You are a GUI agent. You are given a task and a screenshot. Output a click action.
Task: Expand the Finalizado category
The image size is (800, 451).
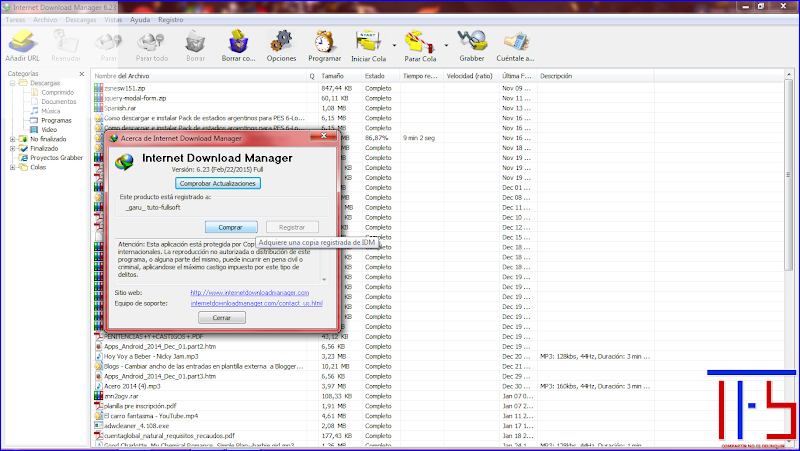[12, 148]
